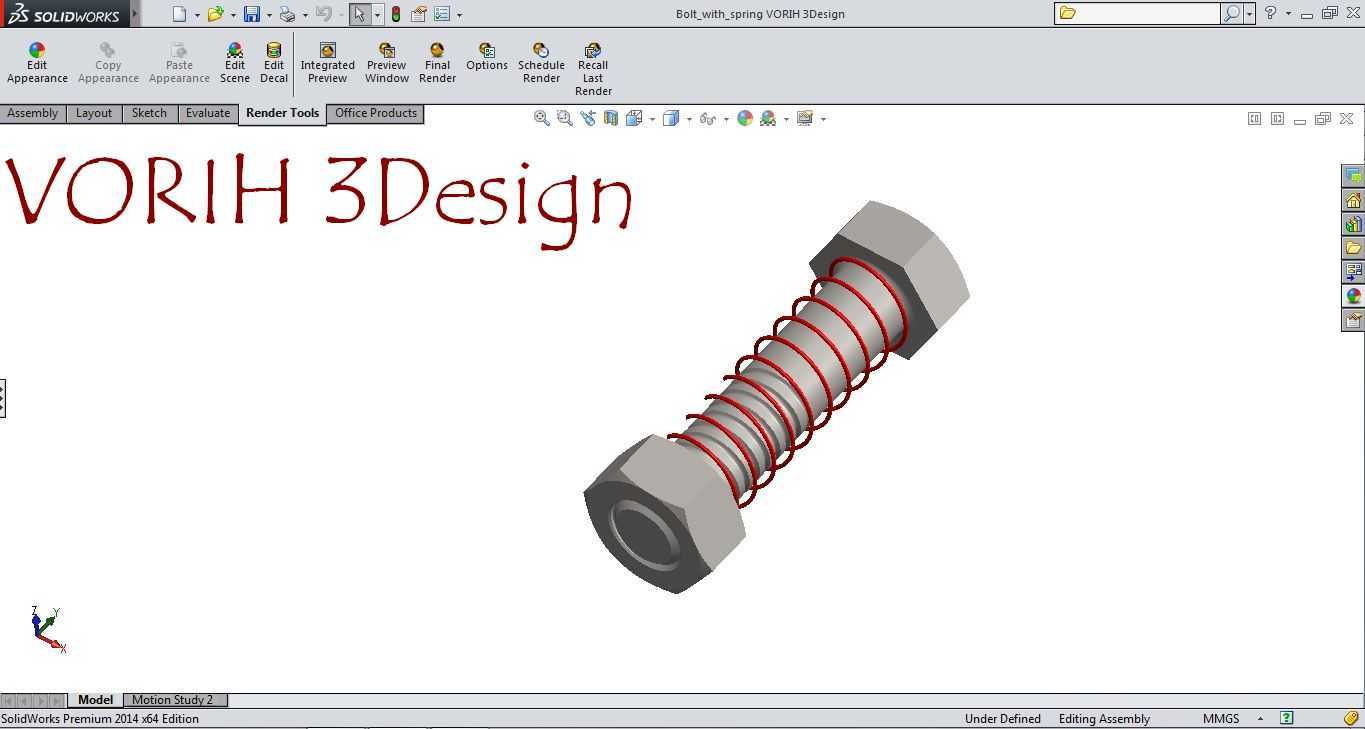Open Custom Properties task pane tab
The width and height of the screenshot is (1365, 729).
click(x=1353, y=320)
